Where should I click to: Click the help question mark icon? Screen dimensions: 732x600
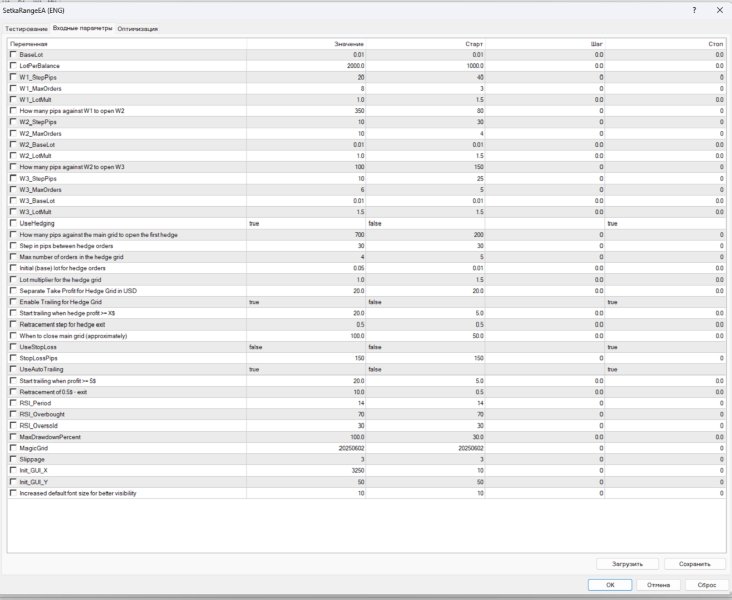pyautogui.click(x=694, y=10)
